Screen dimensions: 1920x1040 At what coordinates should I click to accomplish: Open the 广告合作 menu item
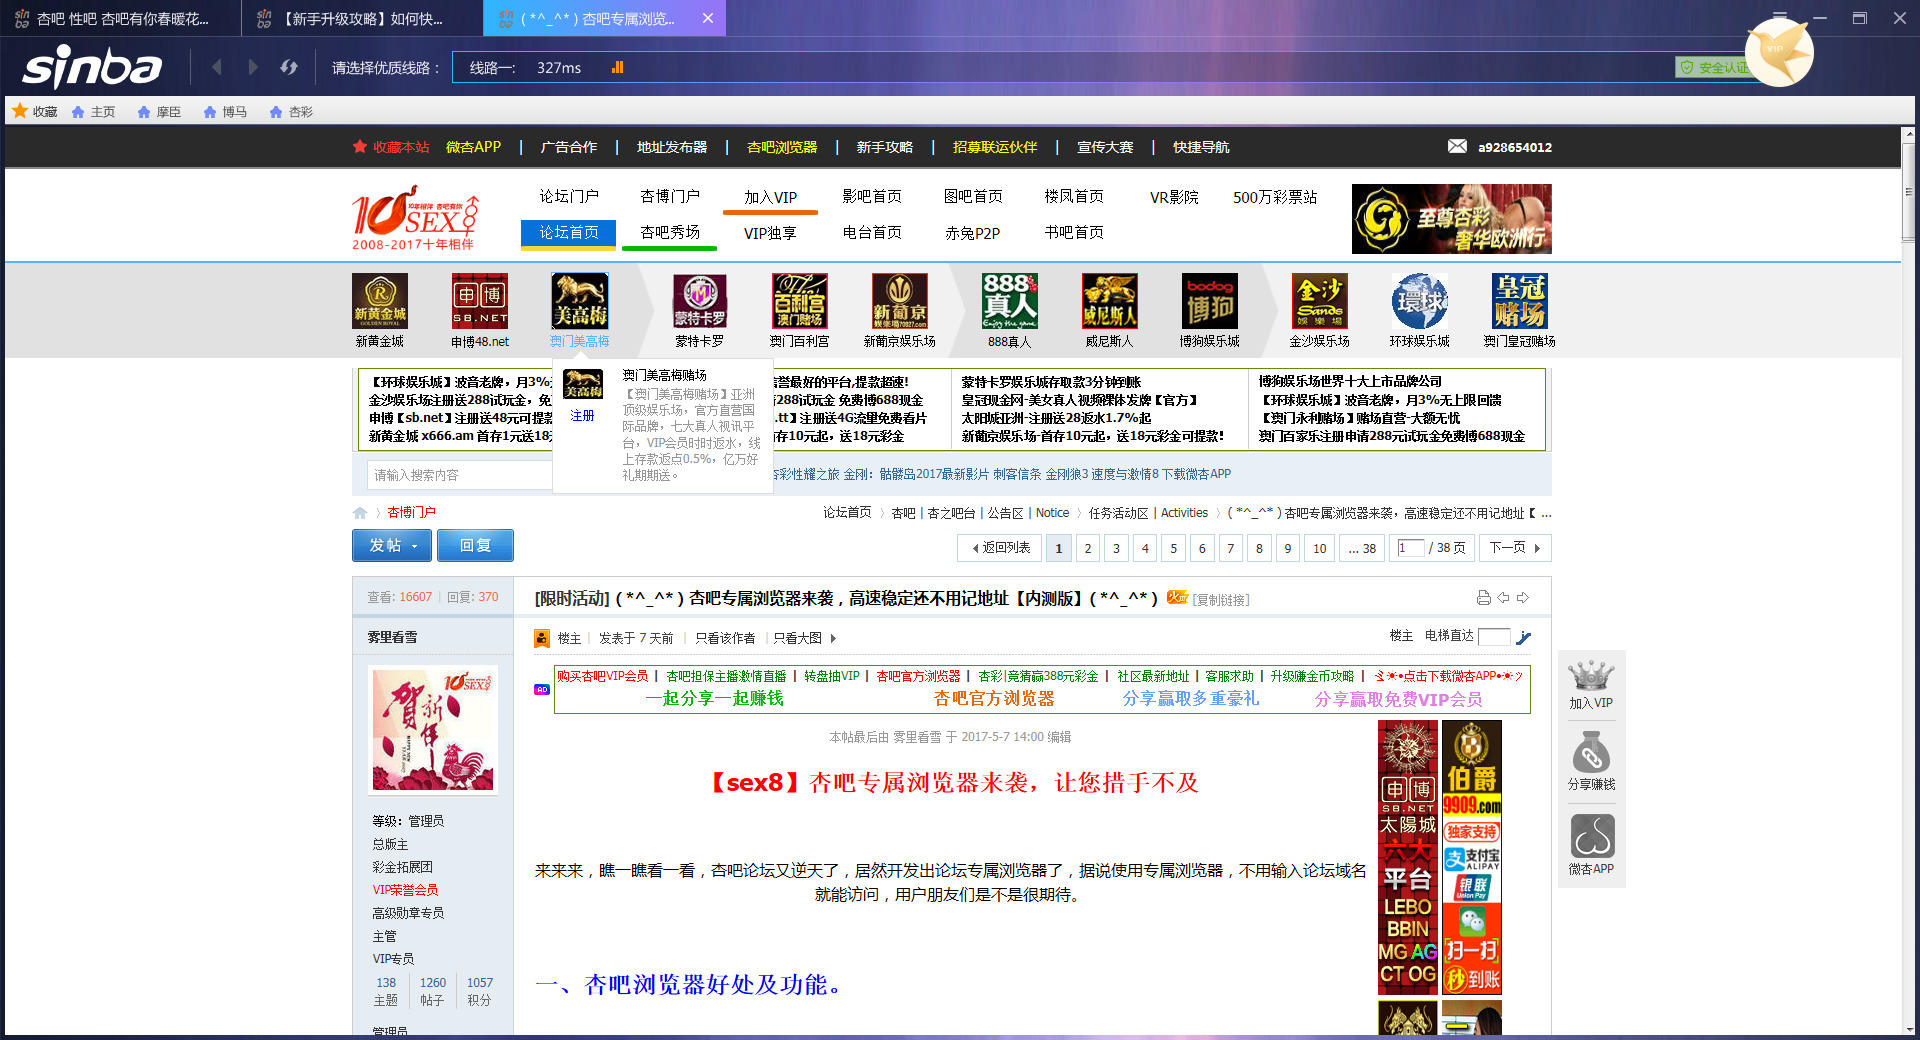[x=569, y=147]
